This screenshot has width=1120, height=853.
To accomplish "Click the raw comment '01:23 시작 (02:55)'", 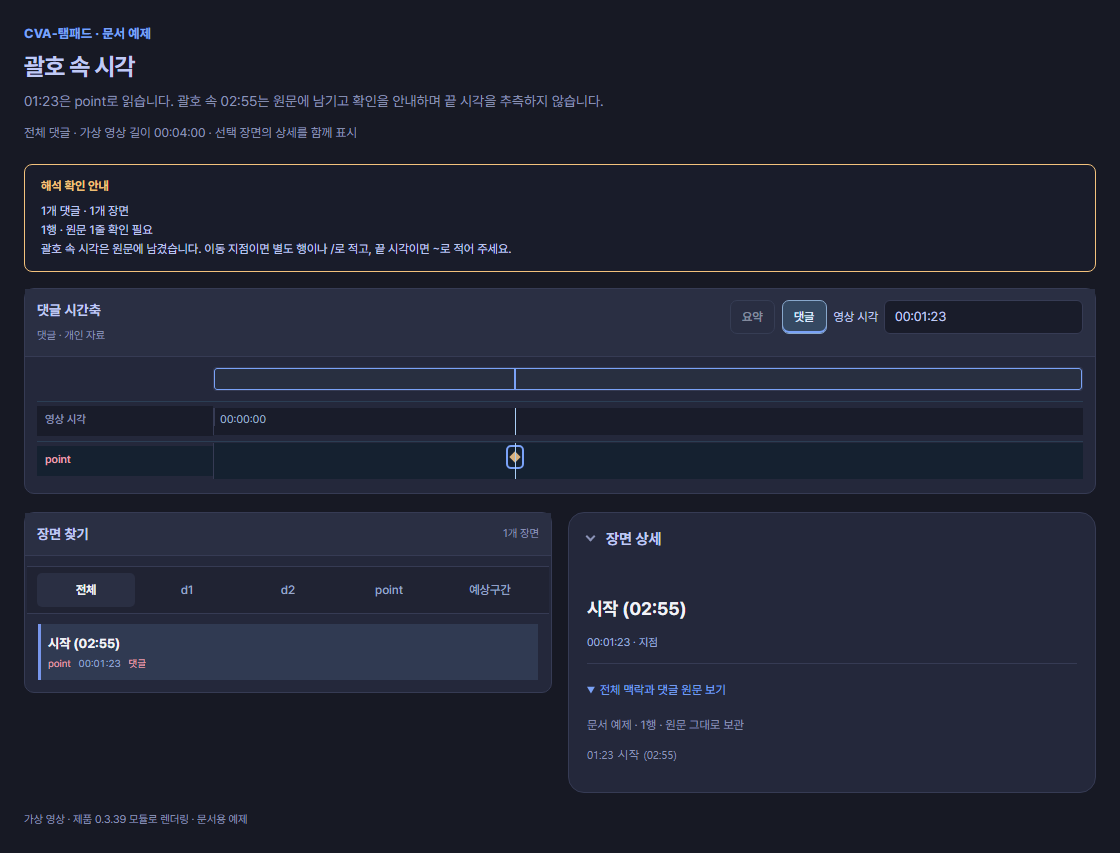I will (x=631, y=755).
